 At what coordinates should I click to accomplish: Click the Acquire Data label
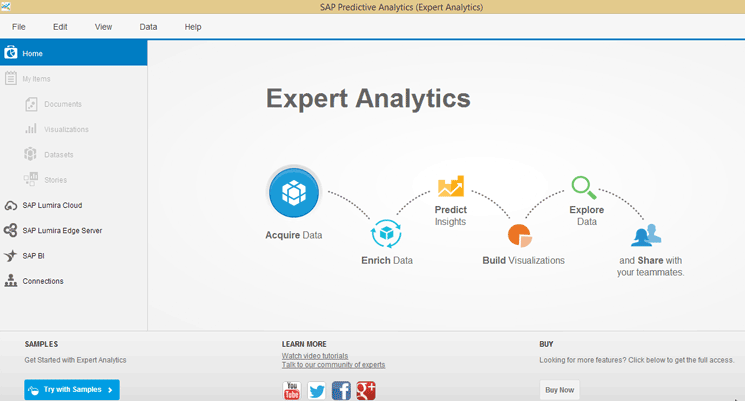[294, 235]
